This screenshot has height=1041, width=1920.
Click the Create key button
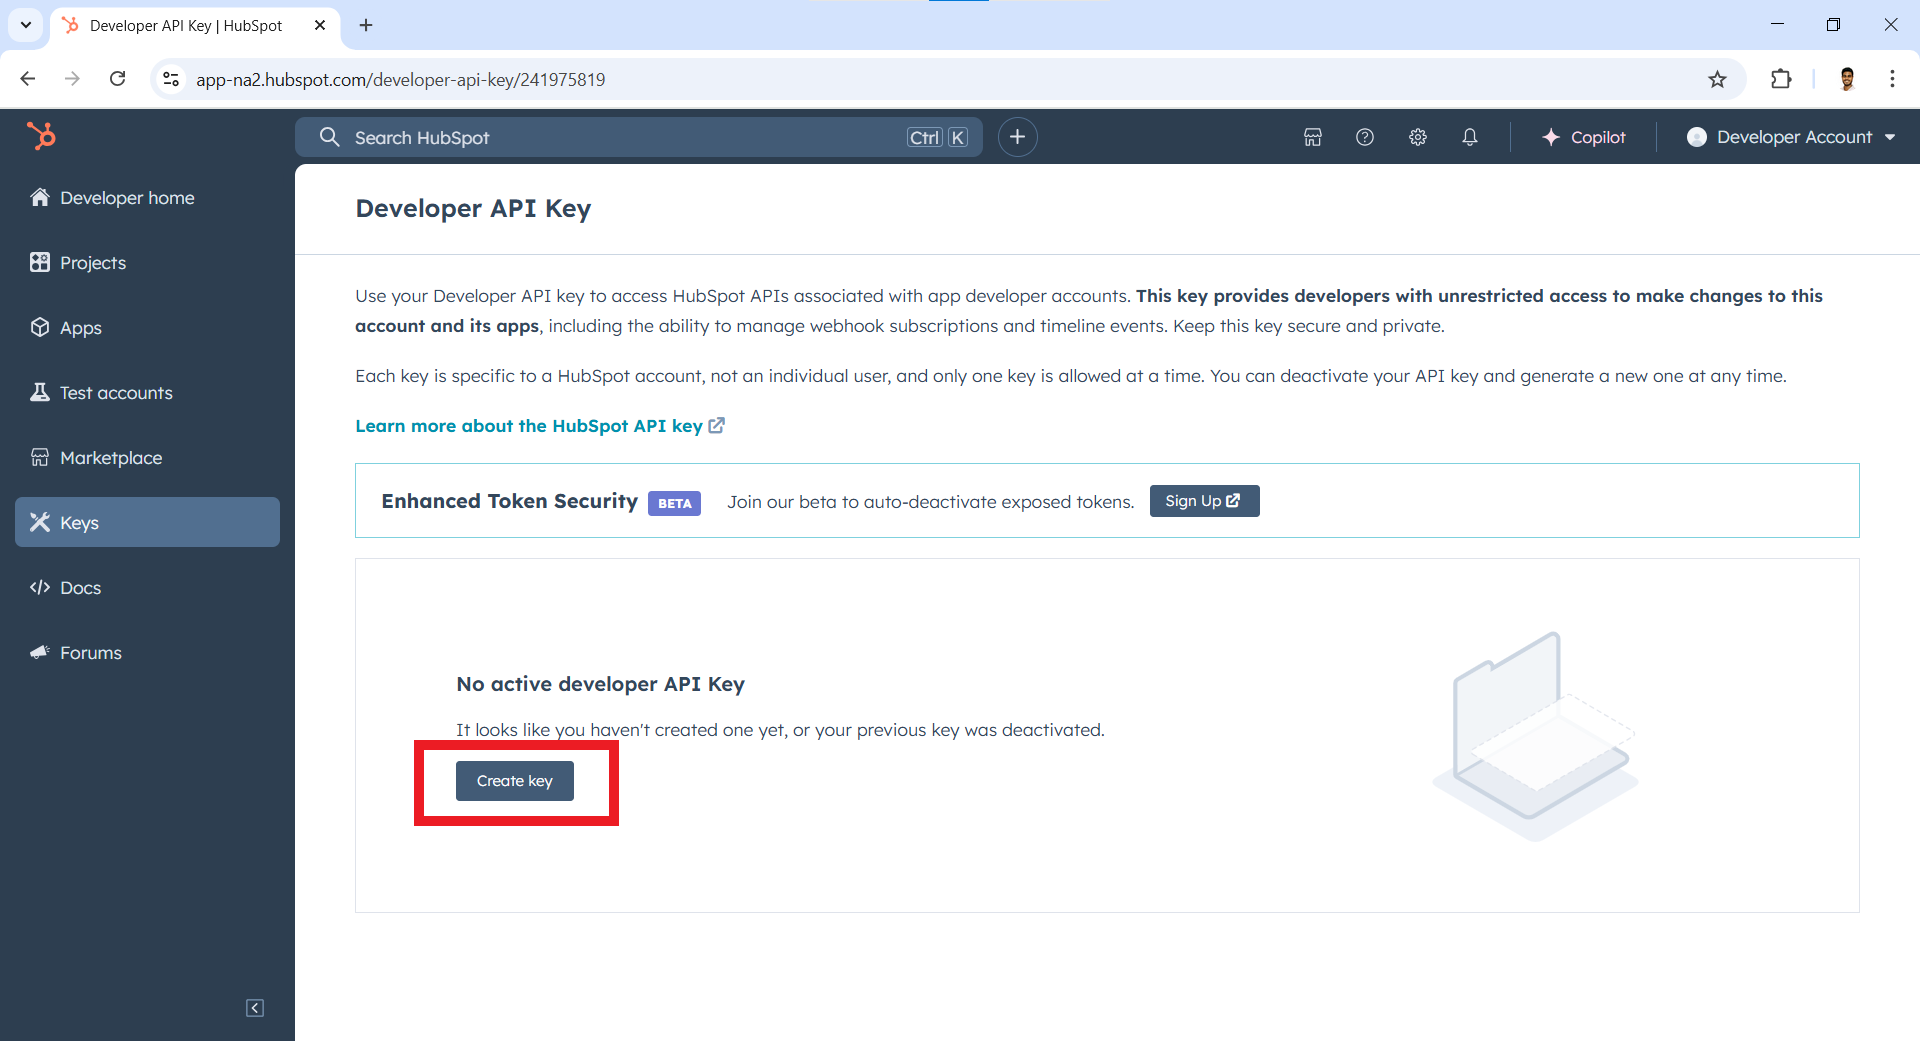point(515,781)
